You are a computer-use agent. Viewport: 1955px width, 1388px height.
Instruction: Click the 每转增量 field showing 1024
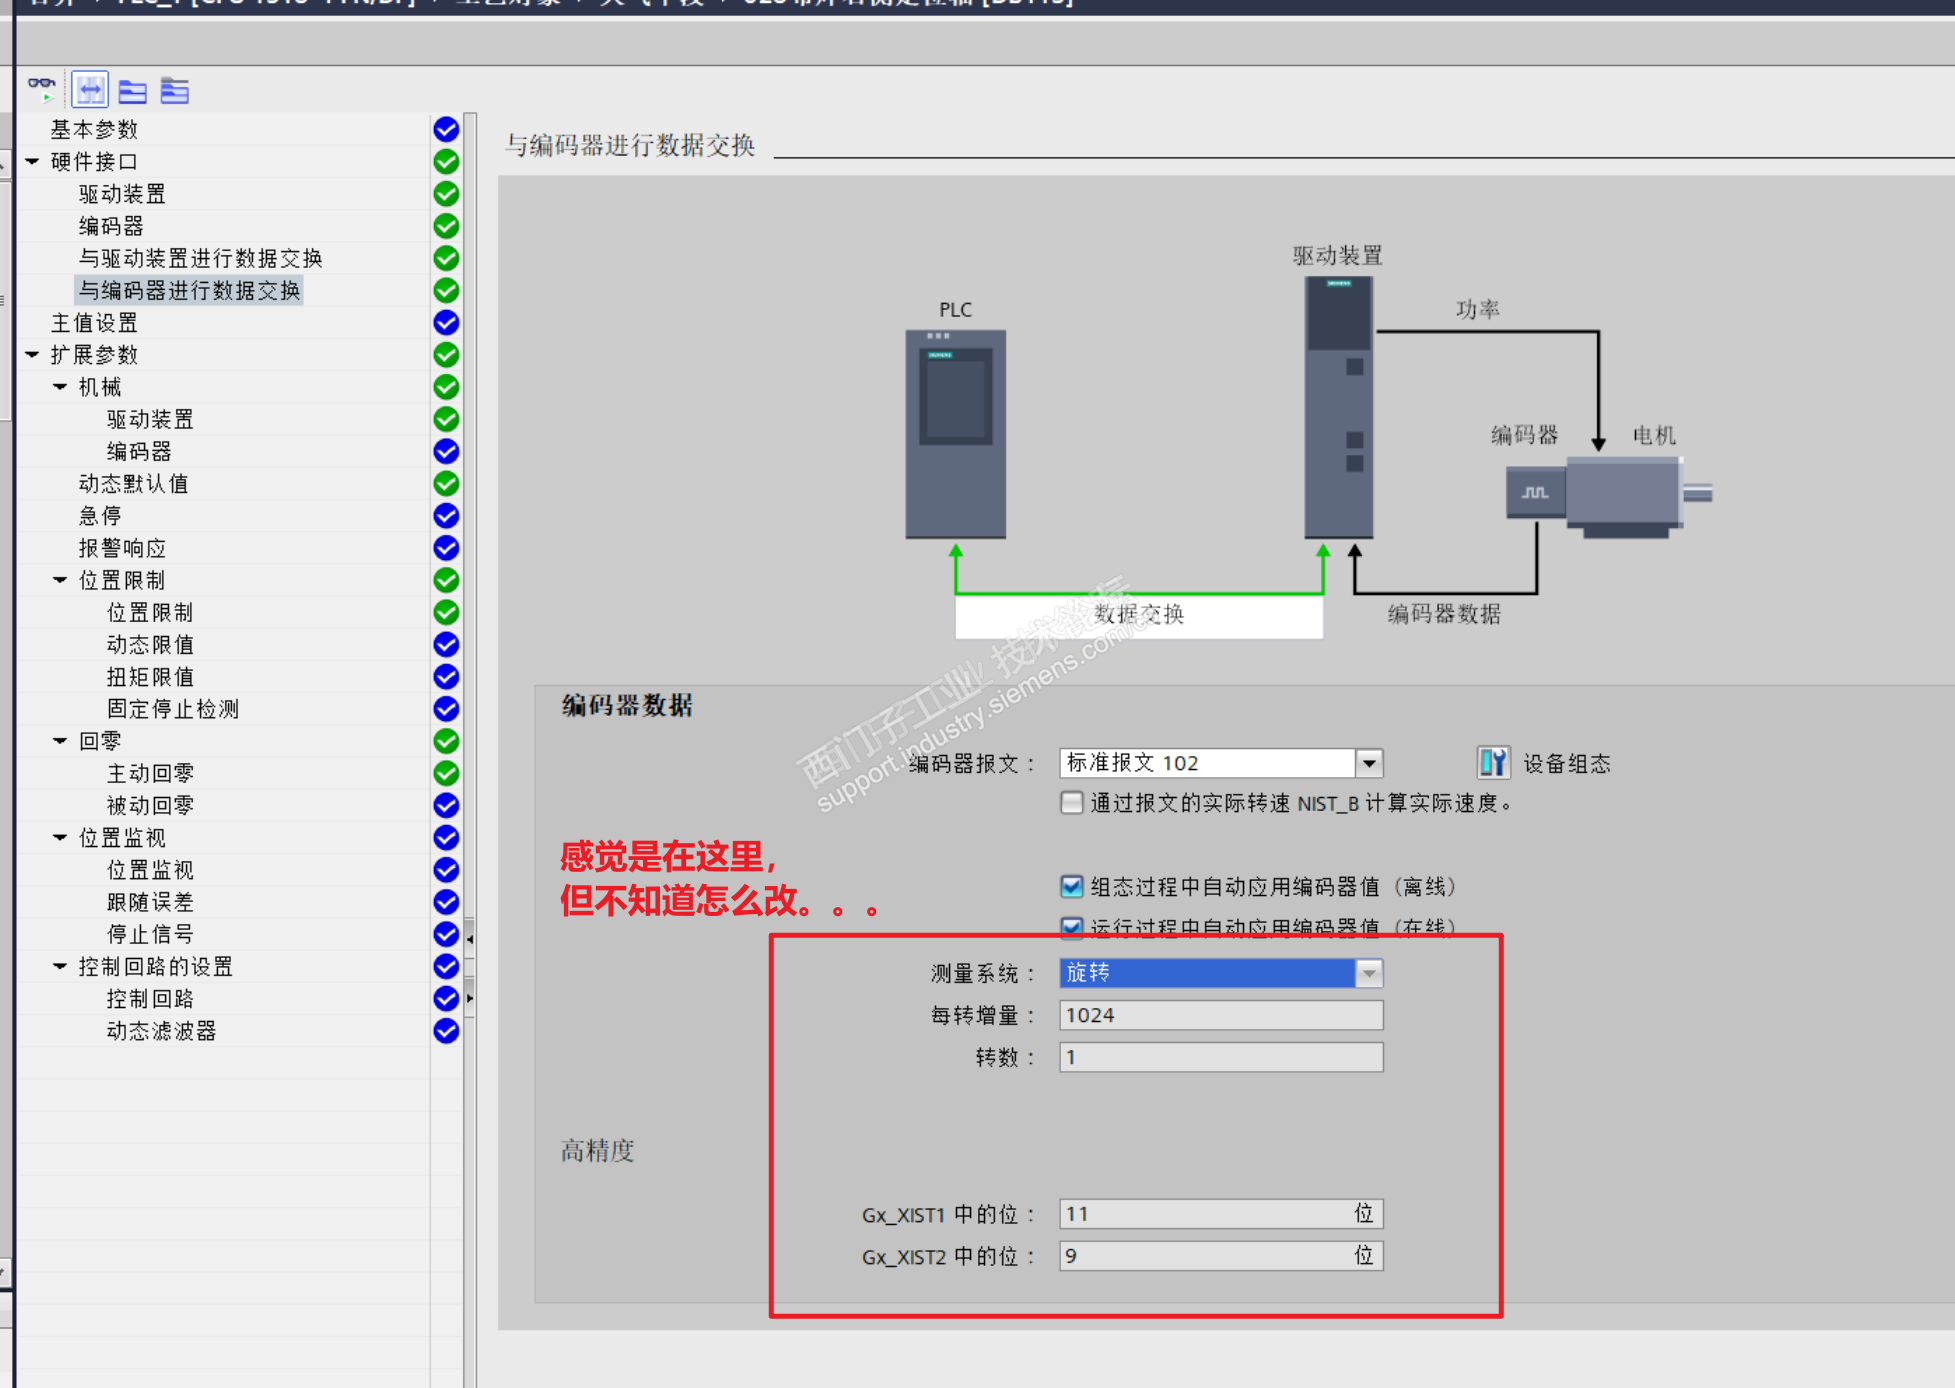click(x=1220, y=1015)
